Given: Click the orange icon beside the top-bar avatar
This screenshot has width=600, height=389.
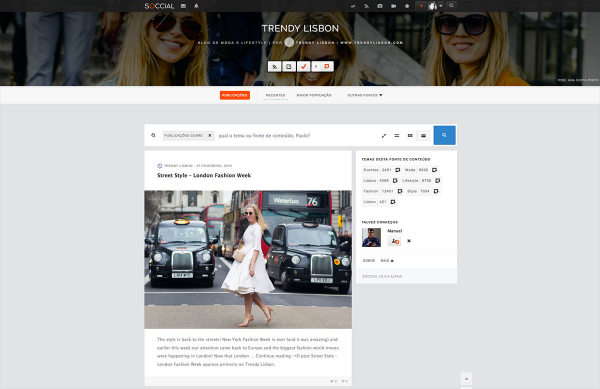Looking at the screenshot, I should click(x=421, y=6).
